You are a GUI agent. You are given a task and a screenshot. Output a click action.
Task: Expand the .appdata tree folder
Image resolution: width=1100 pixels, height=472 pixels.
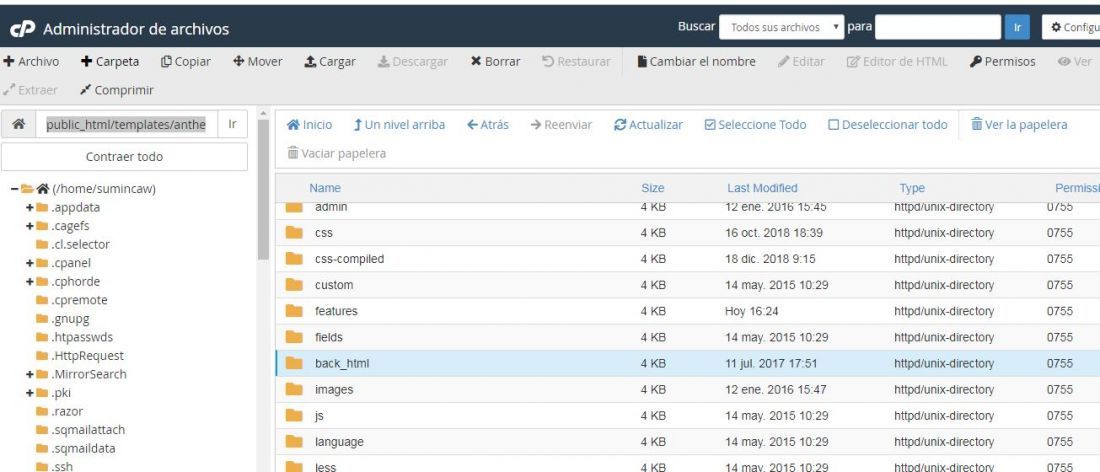[x=29, y=208]
